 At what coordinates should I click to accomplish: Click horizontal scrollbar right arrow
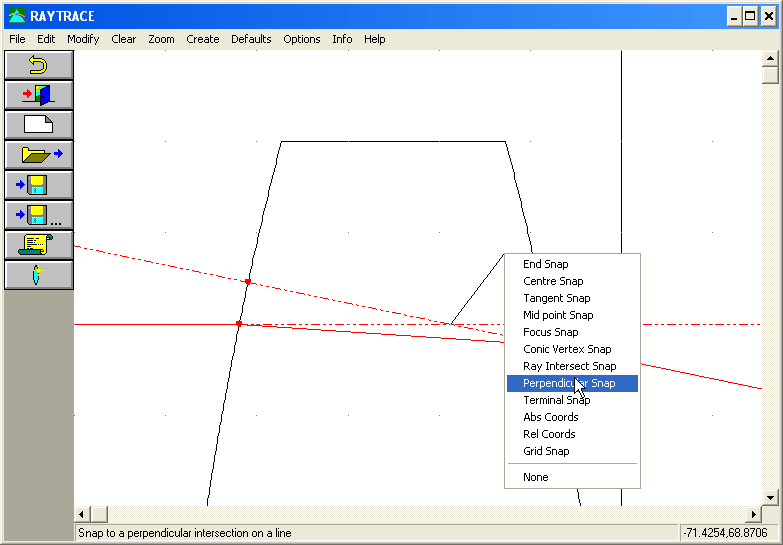coord(754,514)
